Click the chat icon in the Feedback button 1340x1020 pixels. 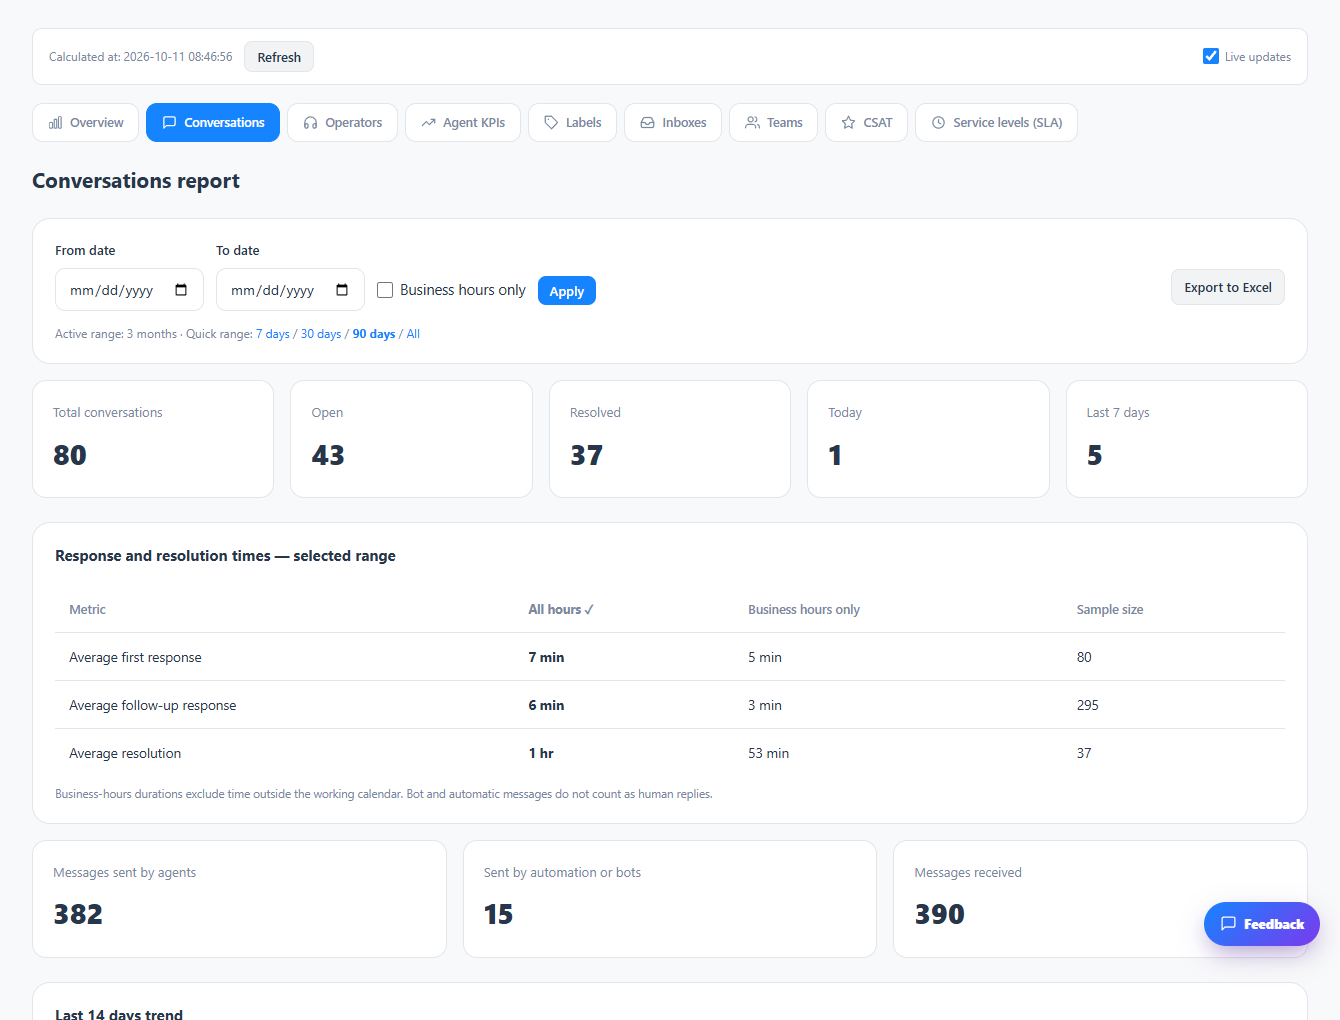pyautogui.click(x=1229, y=924)
